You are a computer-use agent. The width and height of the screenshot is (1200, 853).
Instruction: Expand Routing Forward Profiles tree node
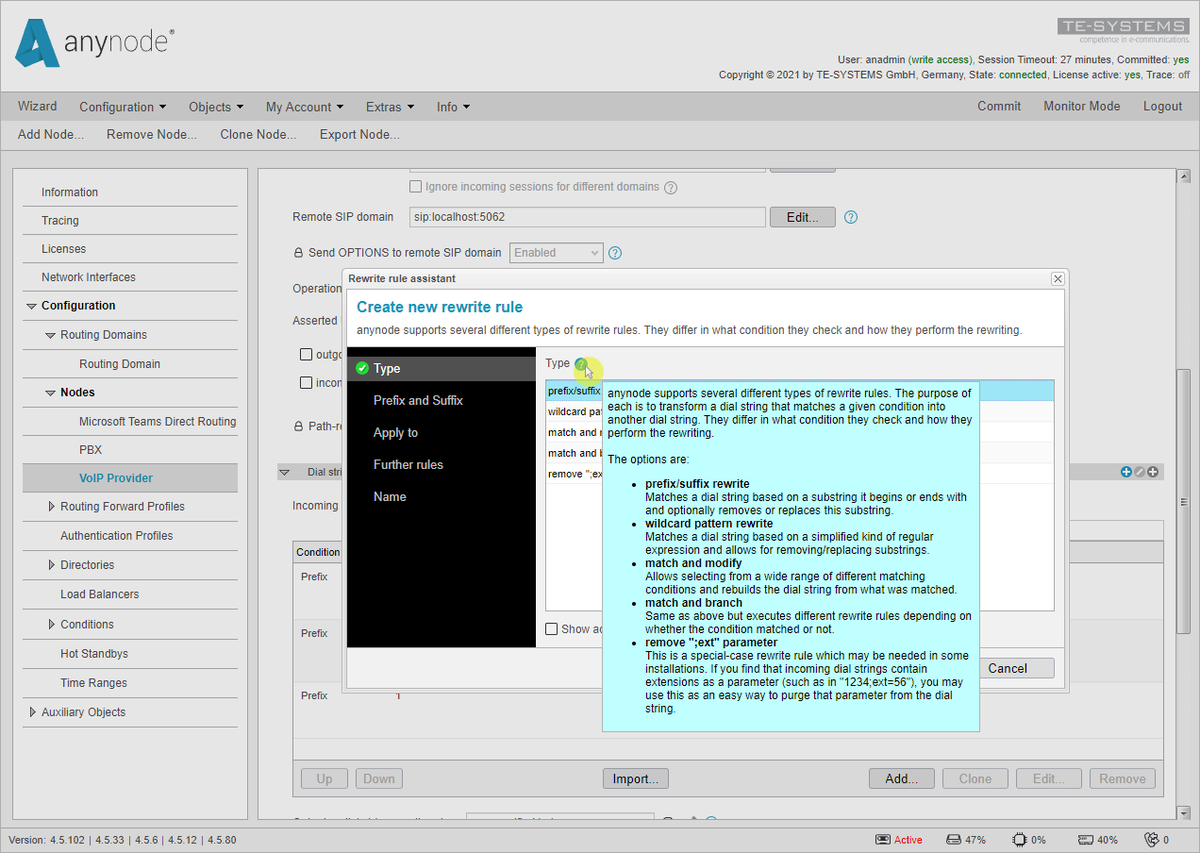tap(51, 507)
